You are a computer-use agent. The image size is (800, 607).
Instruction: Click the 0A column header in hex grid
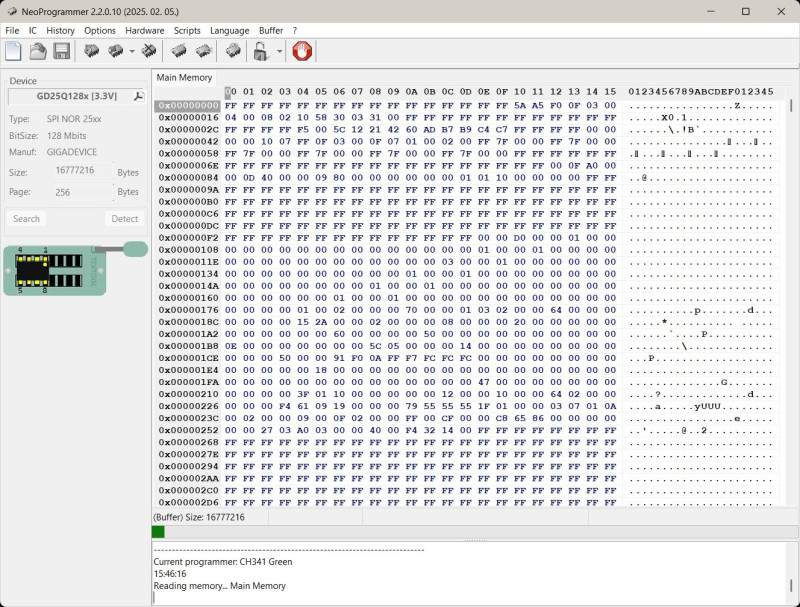[x=411, y=92]
